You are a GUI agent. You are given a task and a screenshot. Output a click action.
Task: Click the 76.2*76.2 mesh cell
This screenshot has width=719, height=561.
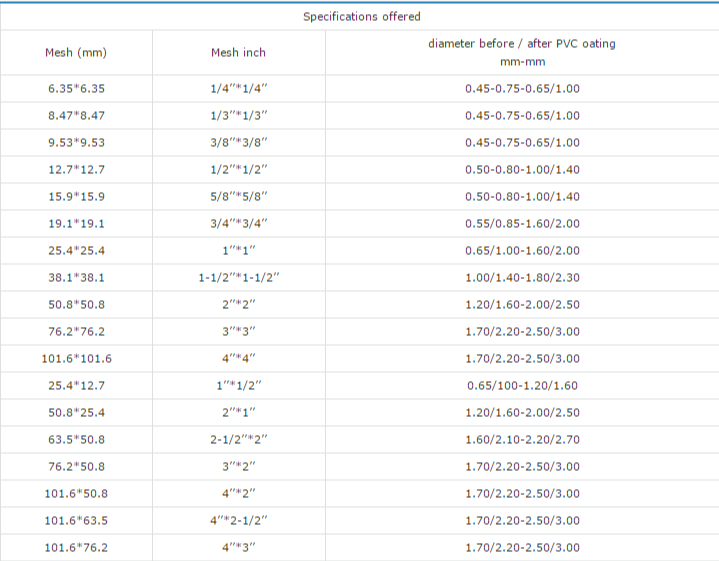coord(76,331)
